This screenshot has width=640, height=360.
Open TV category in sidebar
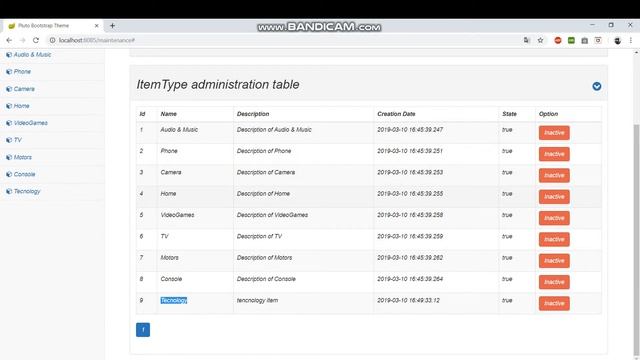click(x=18, y=140)
